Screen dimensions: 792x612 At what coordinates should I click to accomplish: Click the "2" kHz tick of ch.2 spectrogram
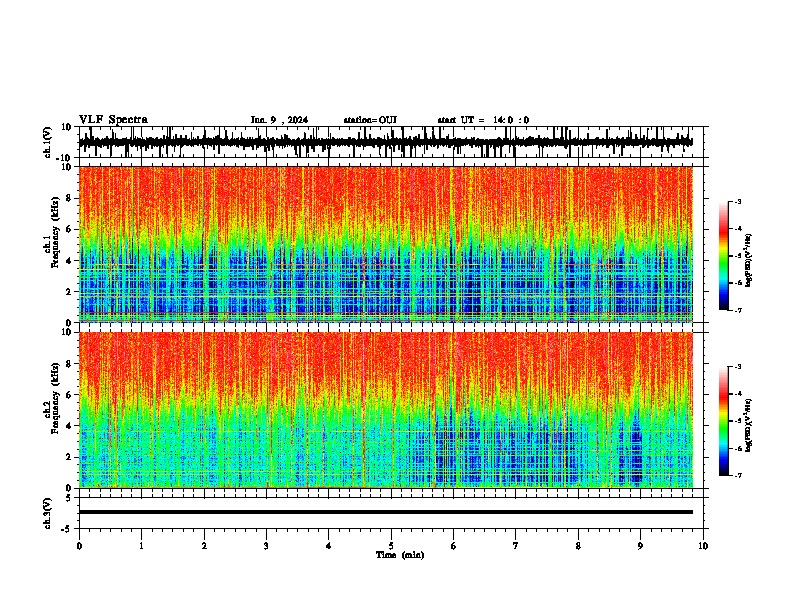[69, 457]
